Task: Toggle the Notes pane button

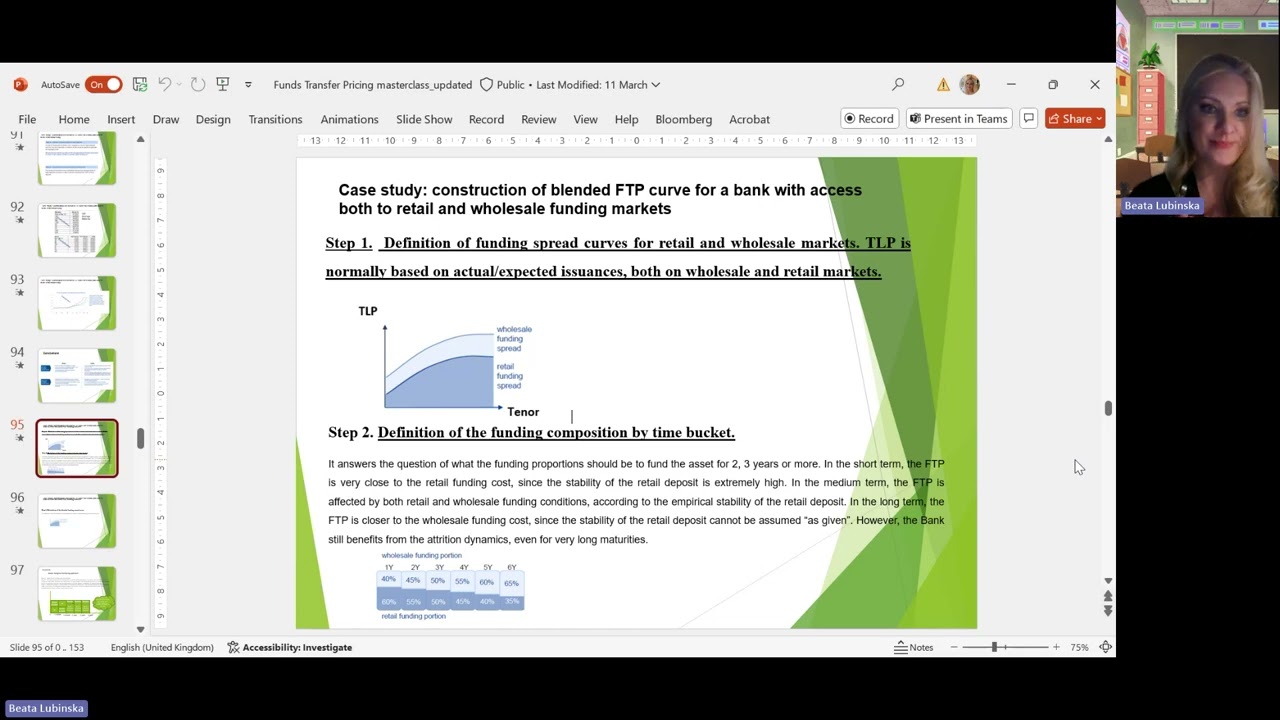Action: coord(914,647)
